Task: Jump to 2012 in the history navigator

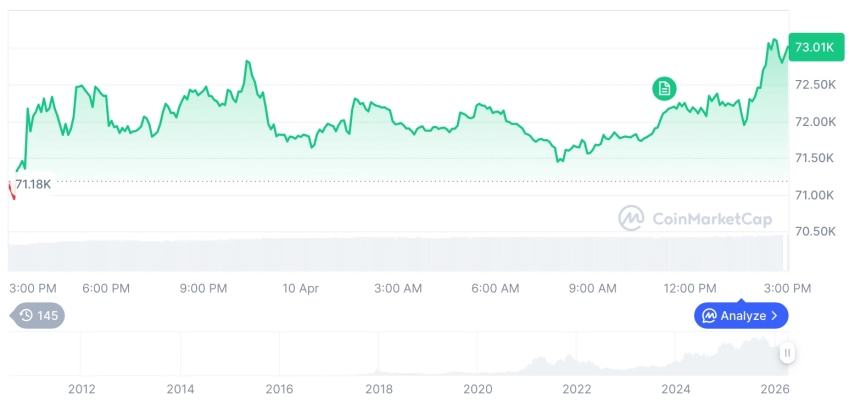Action: coord(81,389)
